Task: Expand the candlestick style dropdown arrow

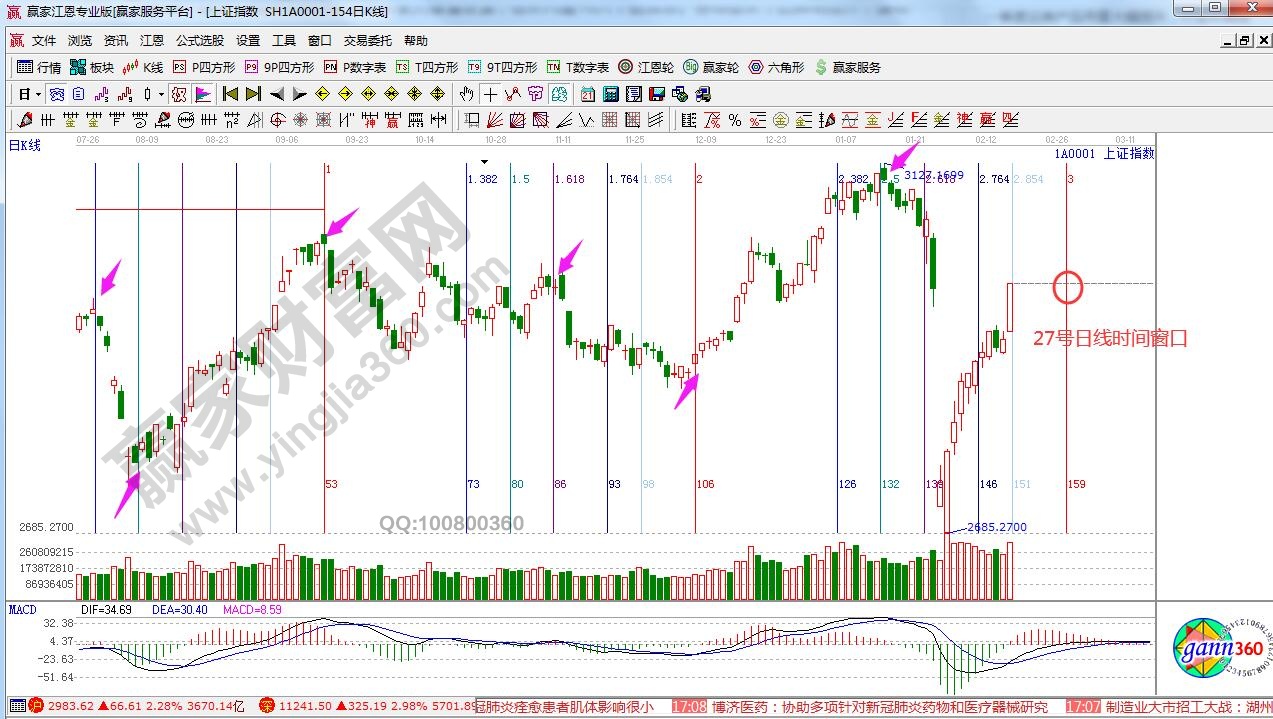Action: 162,94
